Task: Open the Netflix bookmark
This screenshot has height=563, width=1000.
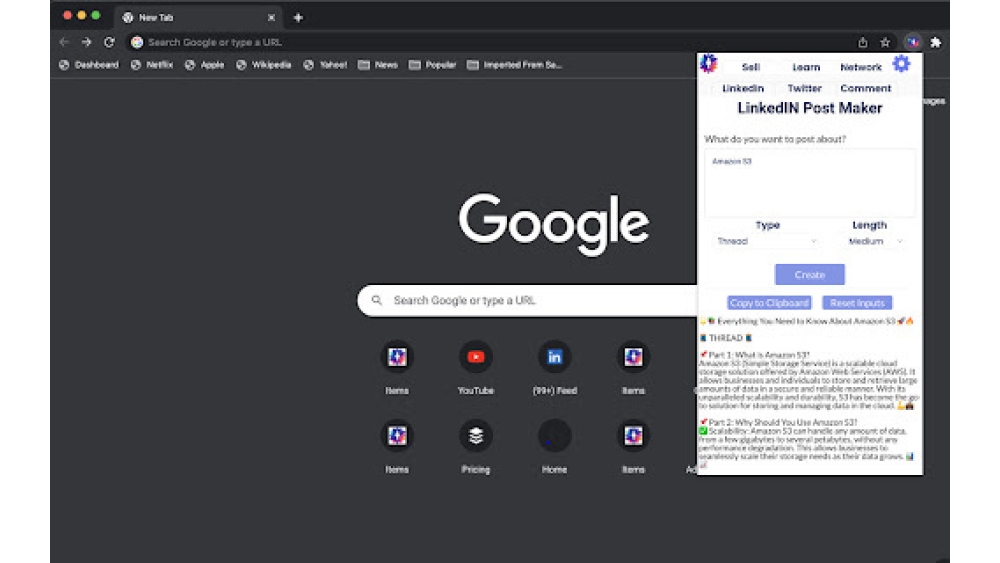Action: pyautogui.click(x=152, y=65)
